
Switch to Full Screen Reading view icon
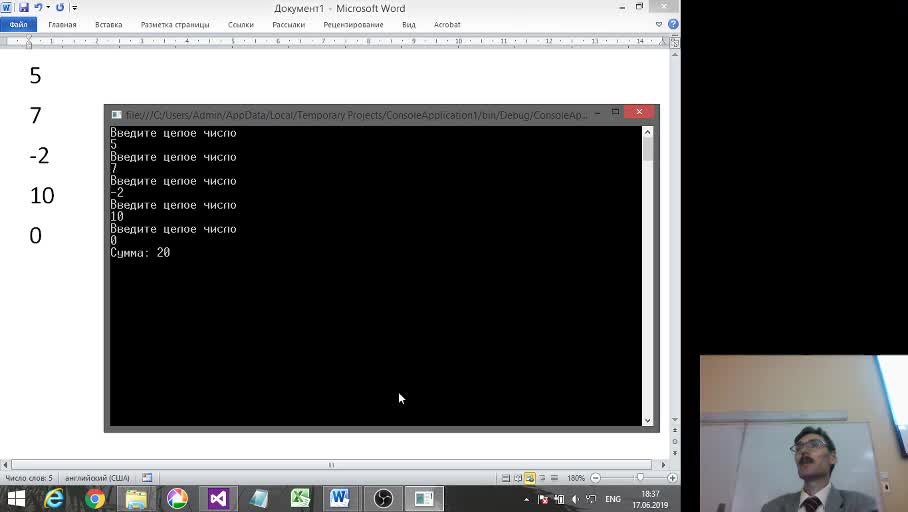coord(518,478)
